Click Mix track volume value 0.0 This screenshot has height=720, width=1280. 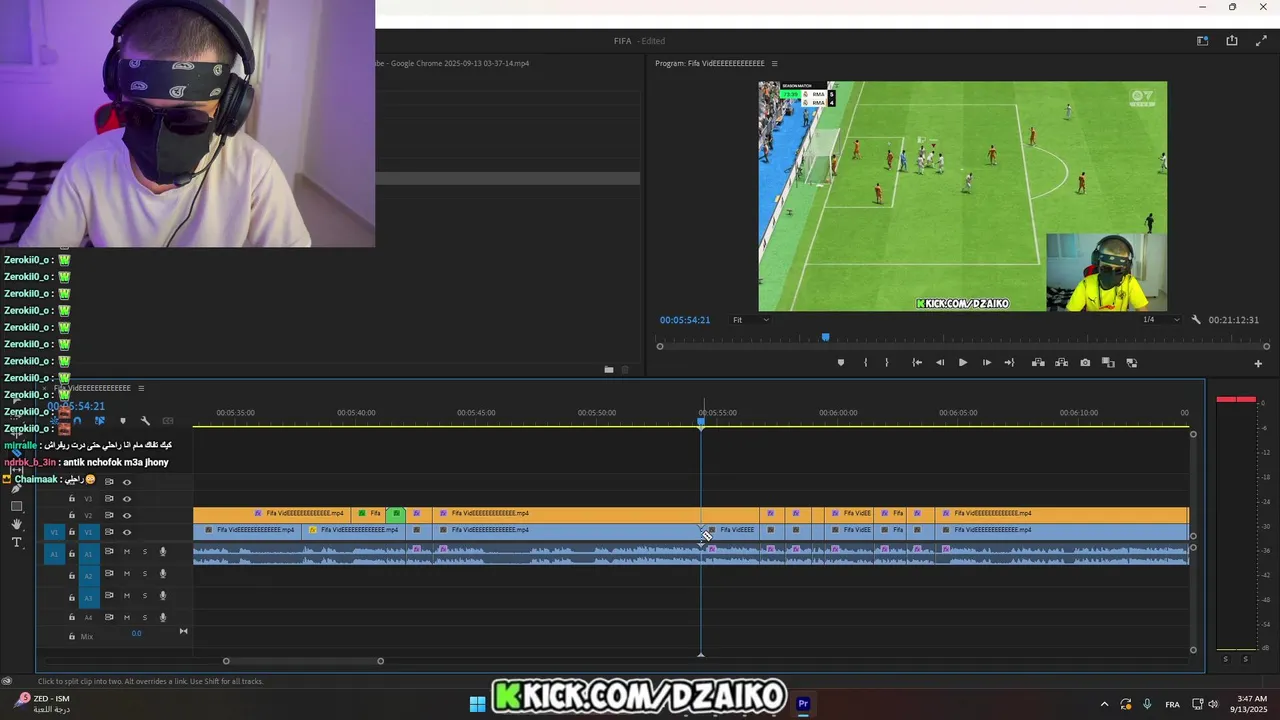click(137, 634)
